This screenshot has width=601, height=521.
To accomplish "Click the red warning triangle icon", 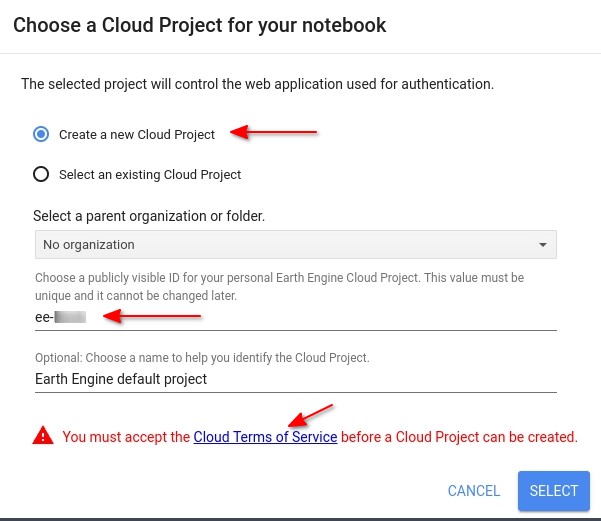I will pos(43,436).
